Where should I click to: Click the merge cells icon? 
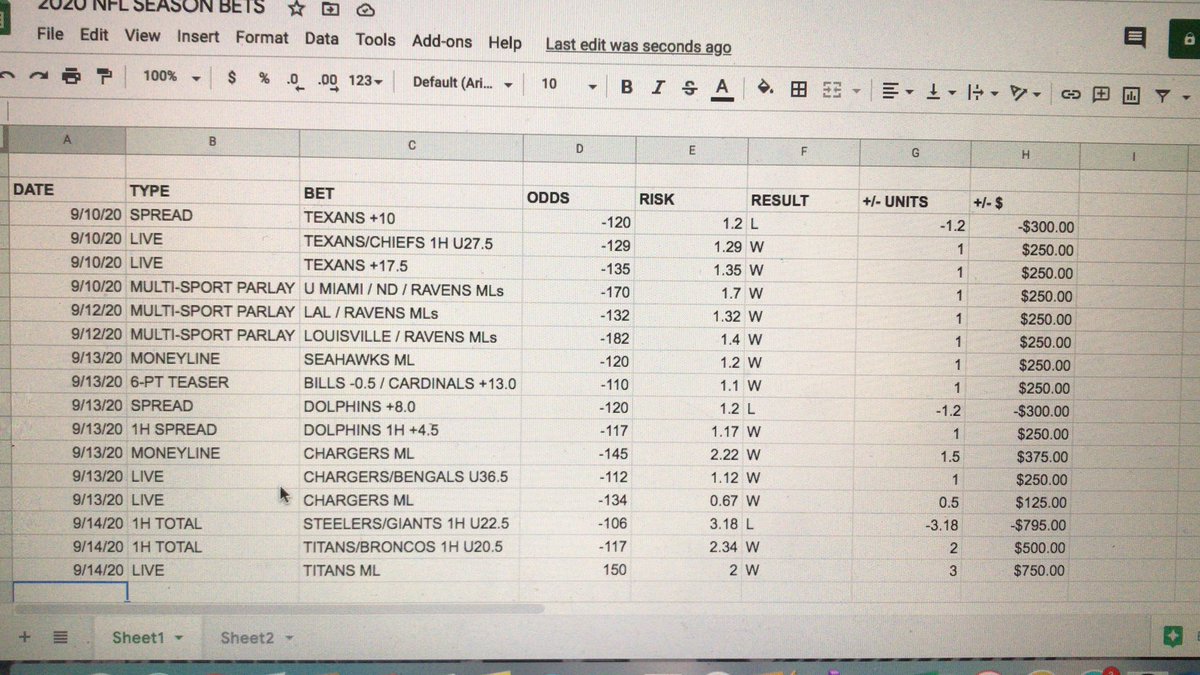[x=831, y=91]
